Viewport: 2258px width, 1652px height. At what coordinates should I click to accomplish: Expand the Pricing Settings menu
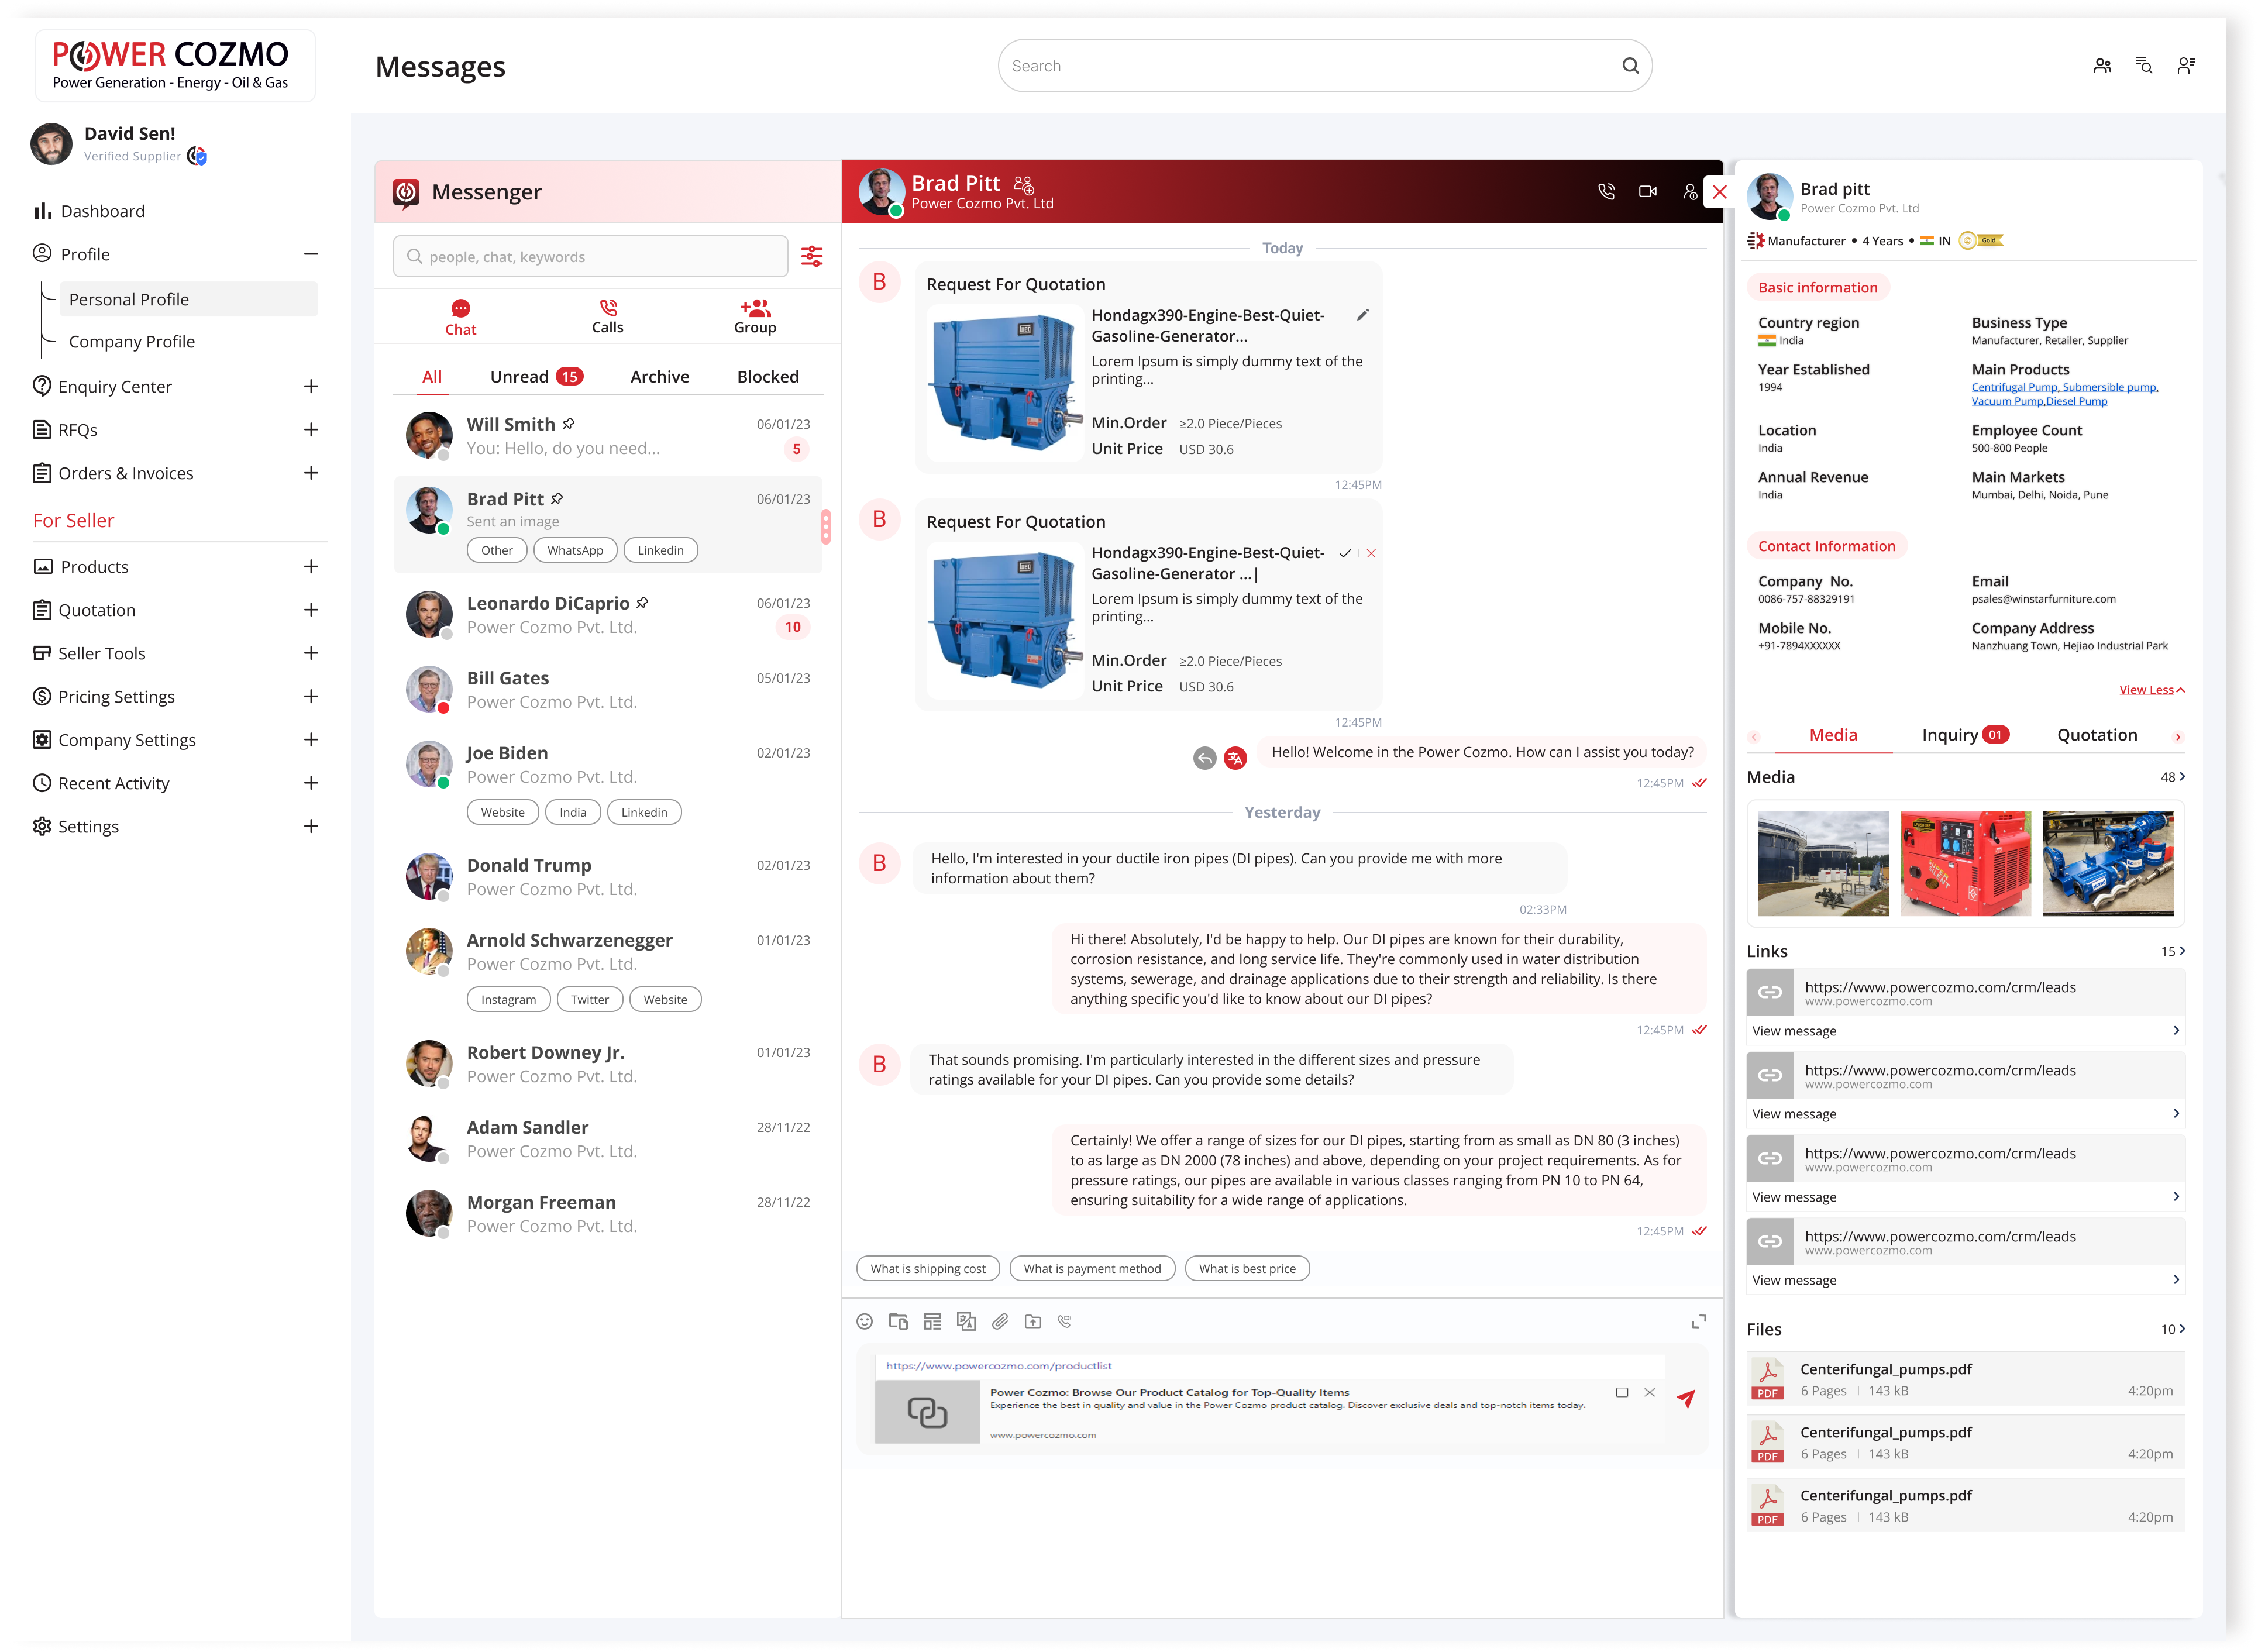[x=311, y=696]
